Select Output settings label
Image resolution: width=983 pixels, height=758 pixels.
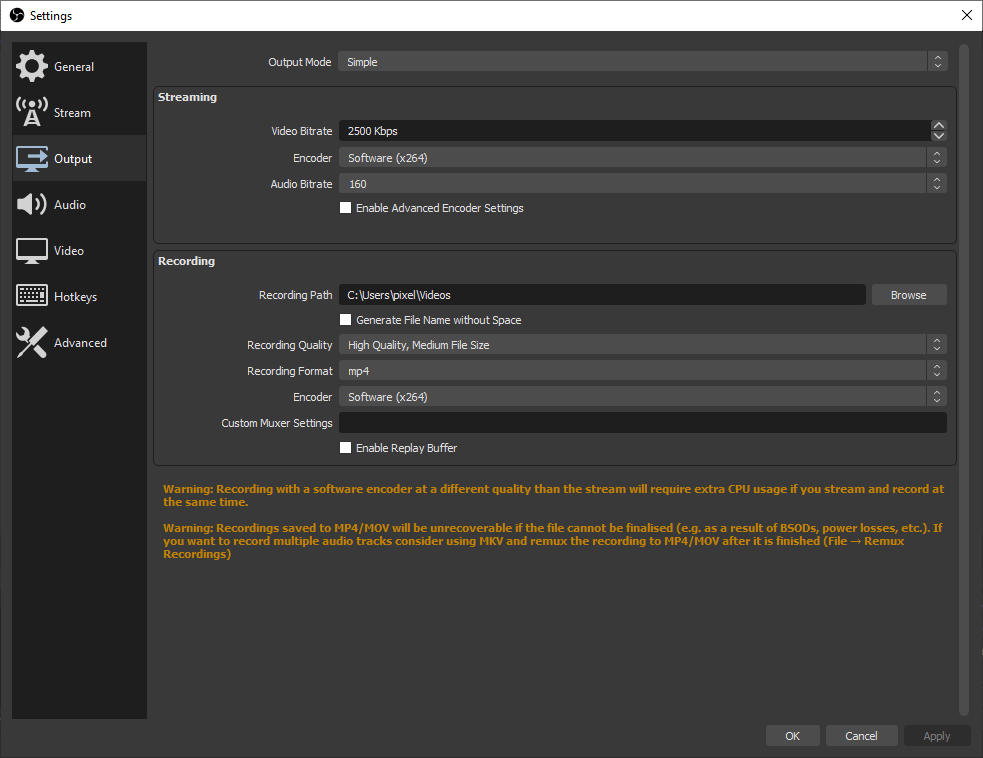pos(73,159)
